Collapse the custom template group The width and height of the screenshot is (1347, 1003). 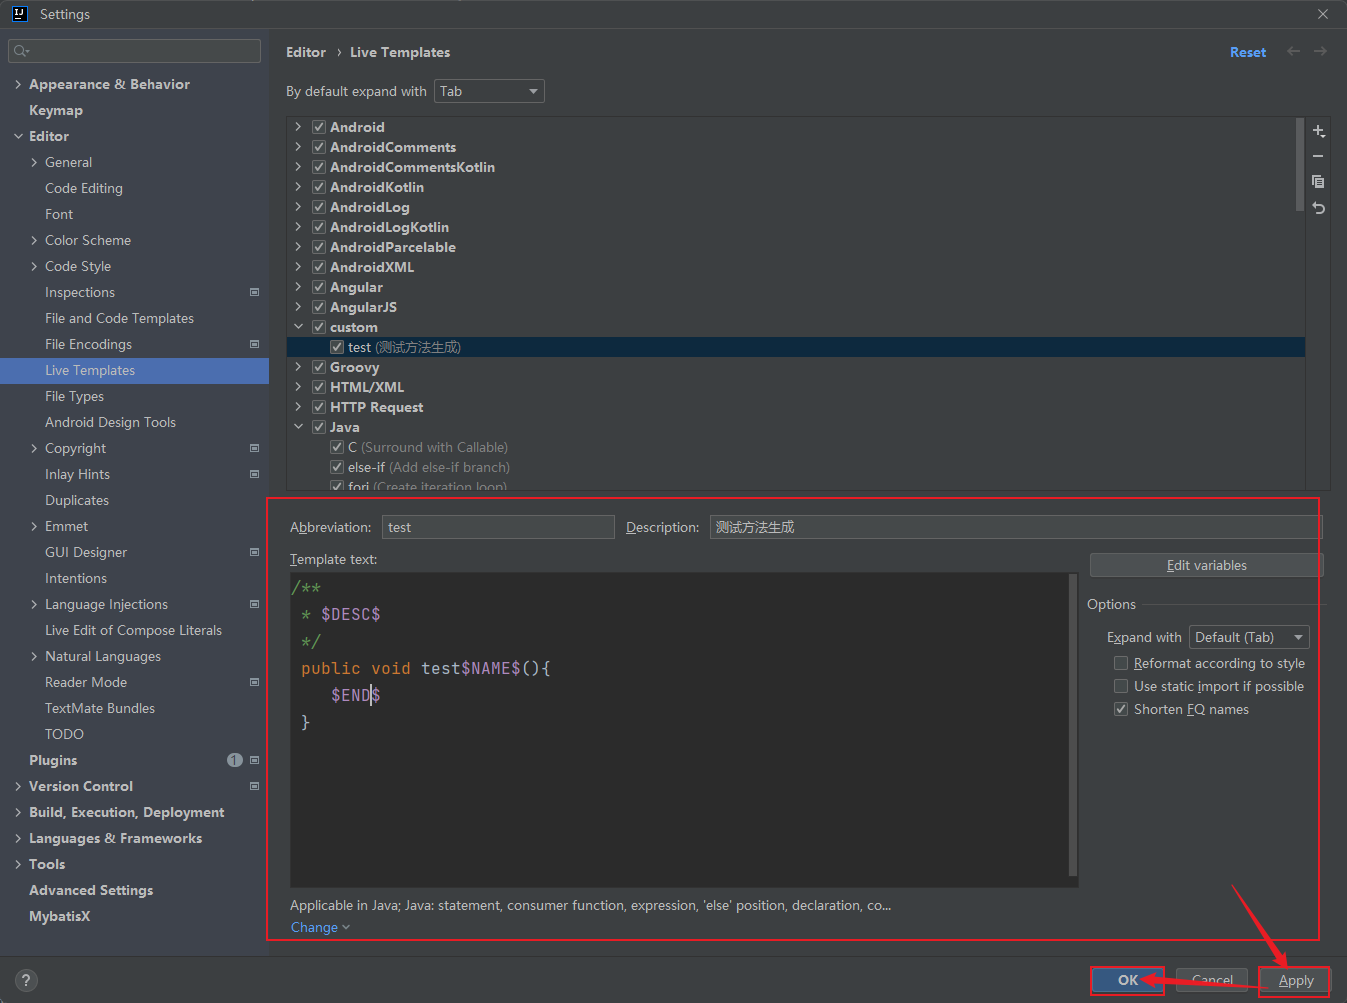point(298,327)
